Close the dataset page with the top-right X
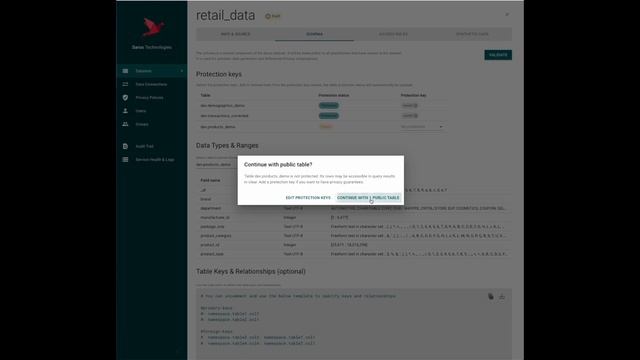Viewport: 640px width, 360px height. (507, 15)
